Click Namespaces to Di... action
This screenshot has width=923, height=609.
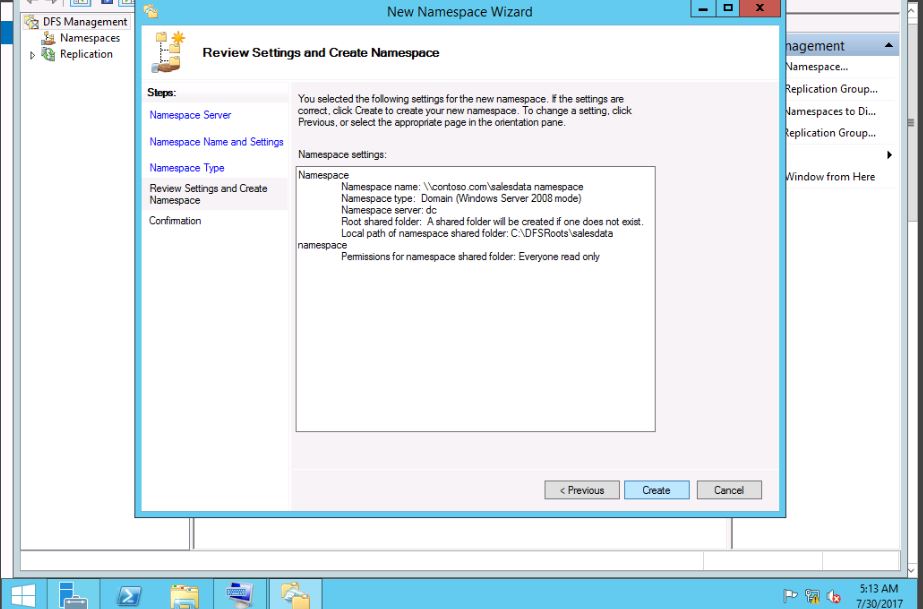(831, 111)
